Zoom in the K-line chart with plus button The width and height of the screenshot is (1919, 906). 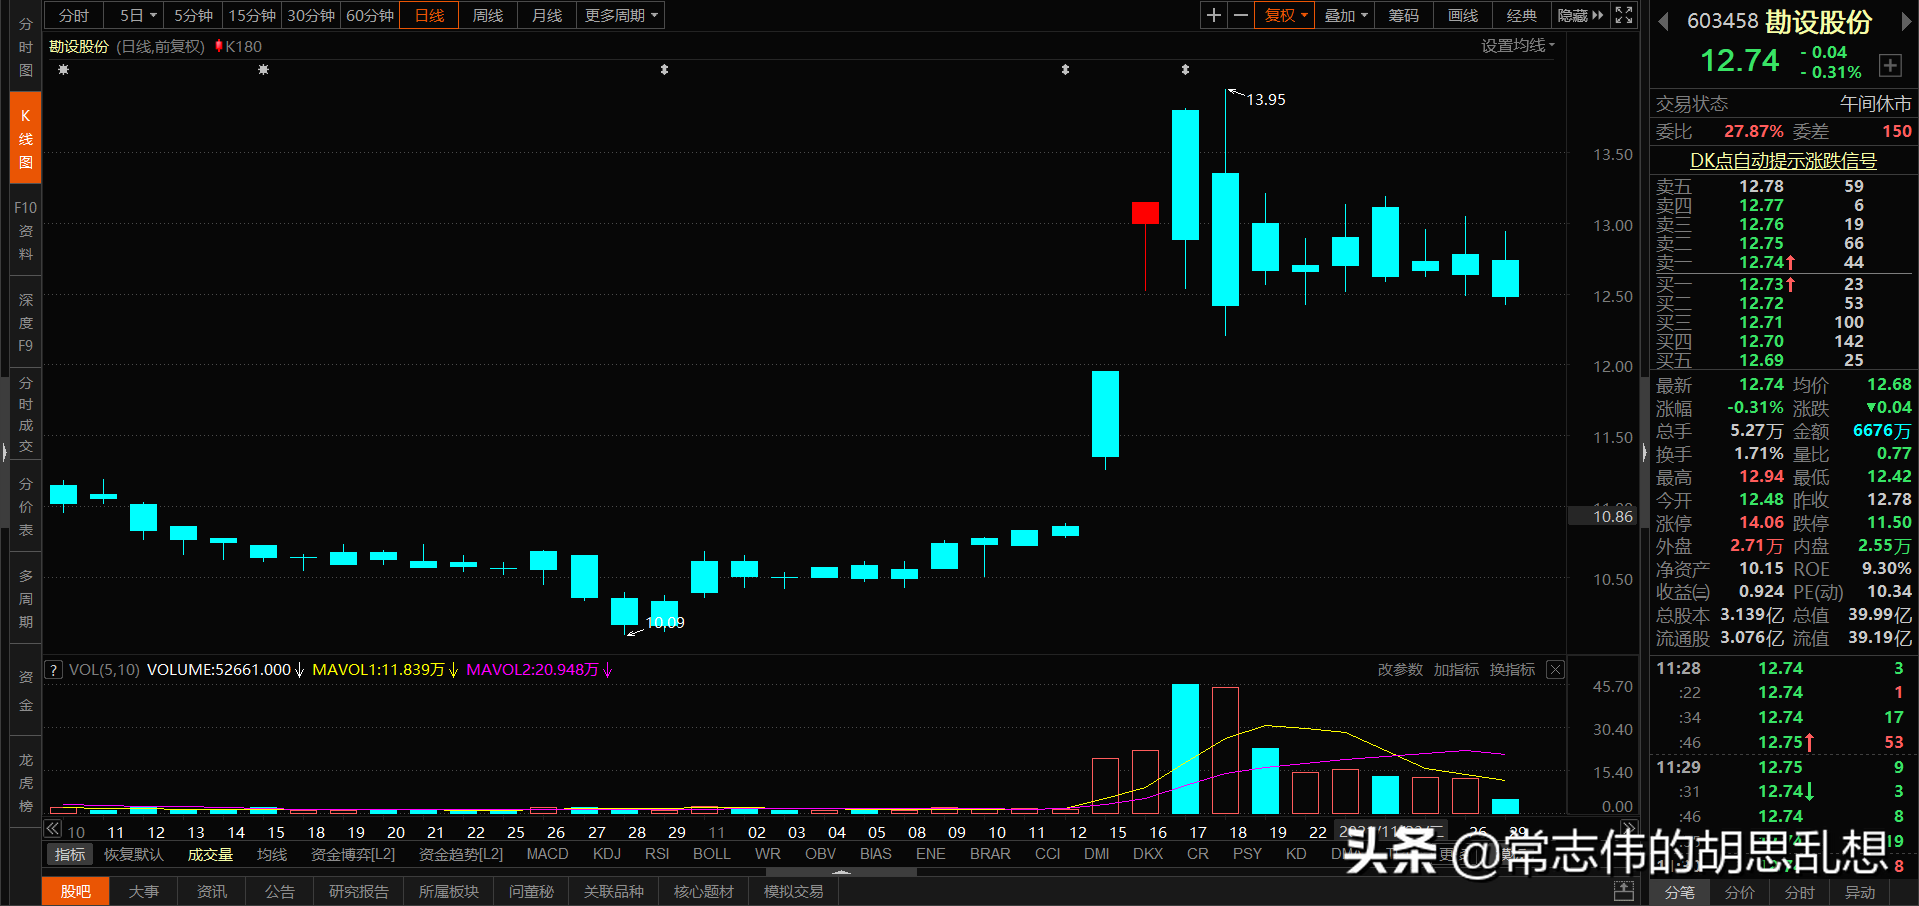click(1213, 15)
